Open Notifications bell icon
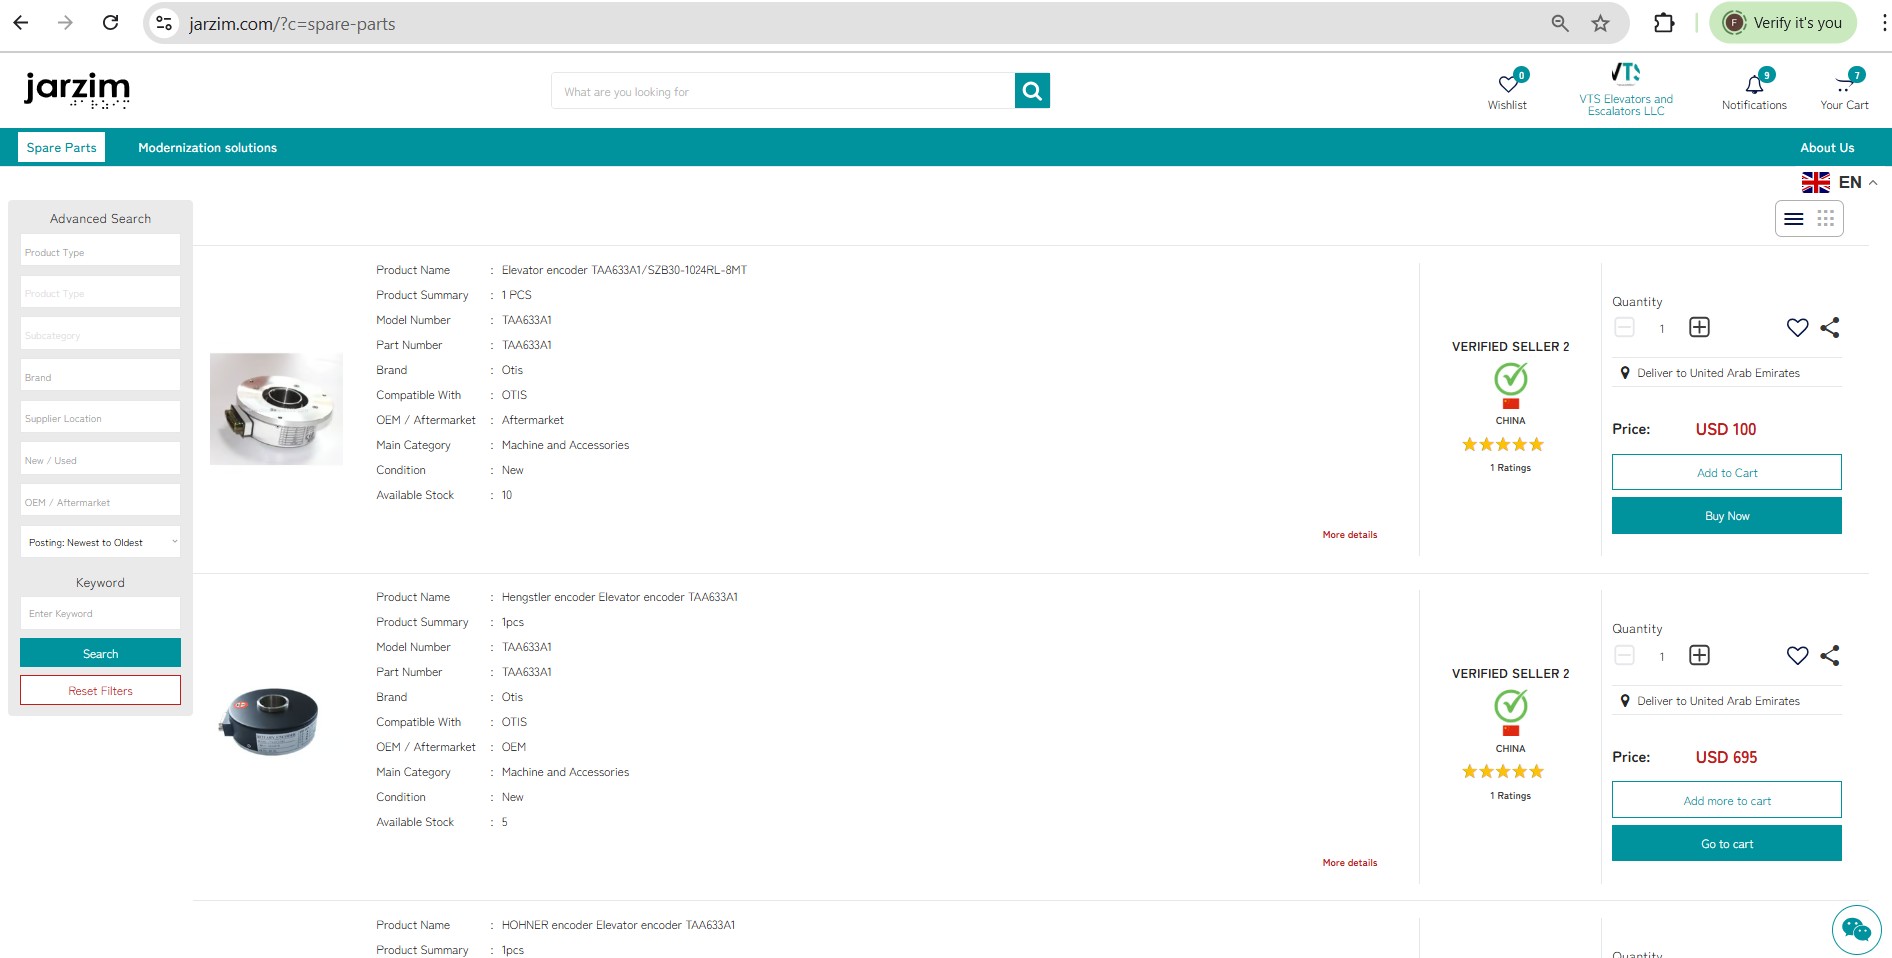This screenshot has height=958, width=1892. 1754,85
